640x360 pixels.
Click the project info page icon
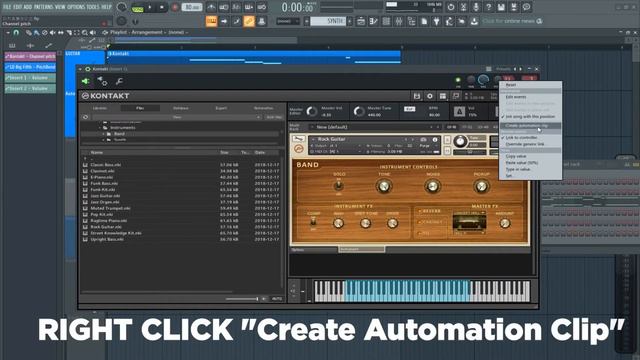(x=424, y=21)
